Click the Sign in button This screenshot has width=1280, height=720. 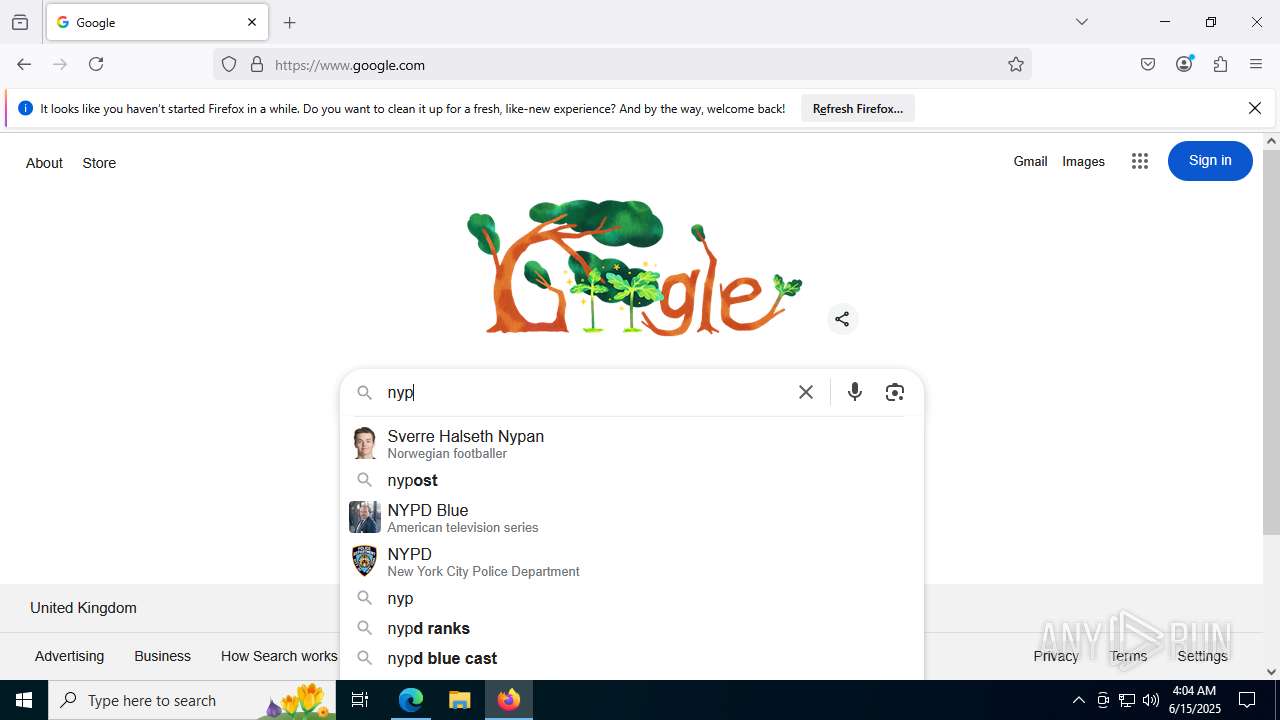point(1210,161)
